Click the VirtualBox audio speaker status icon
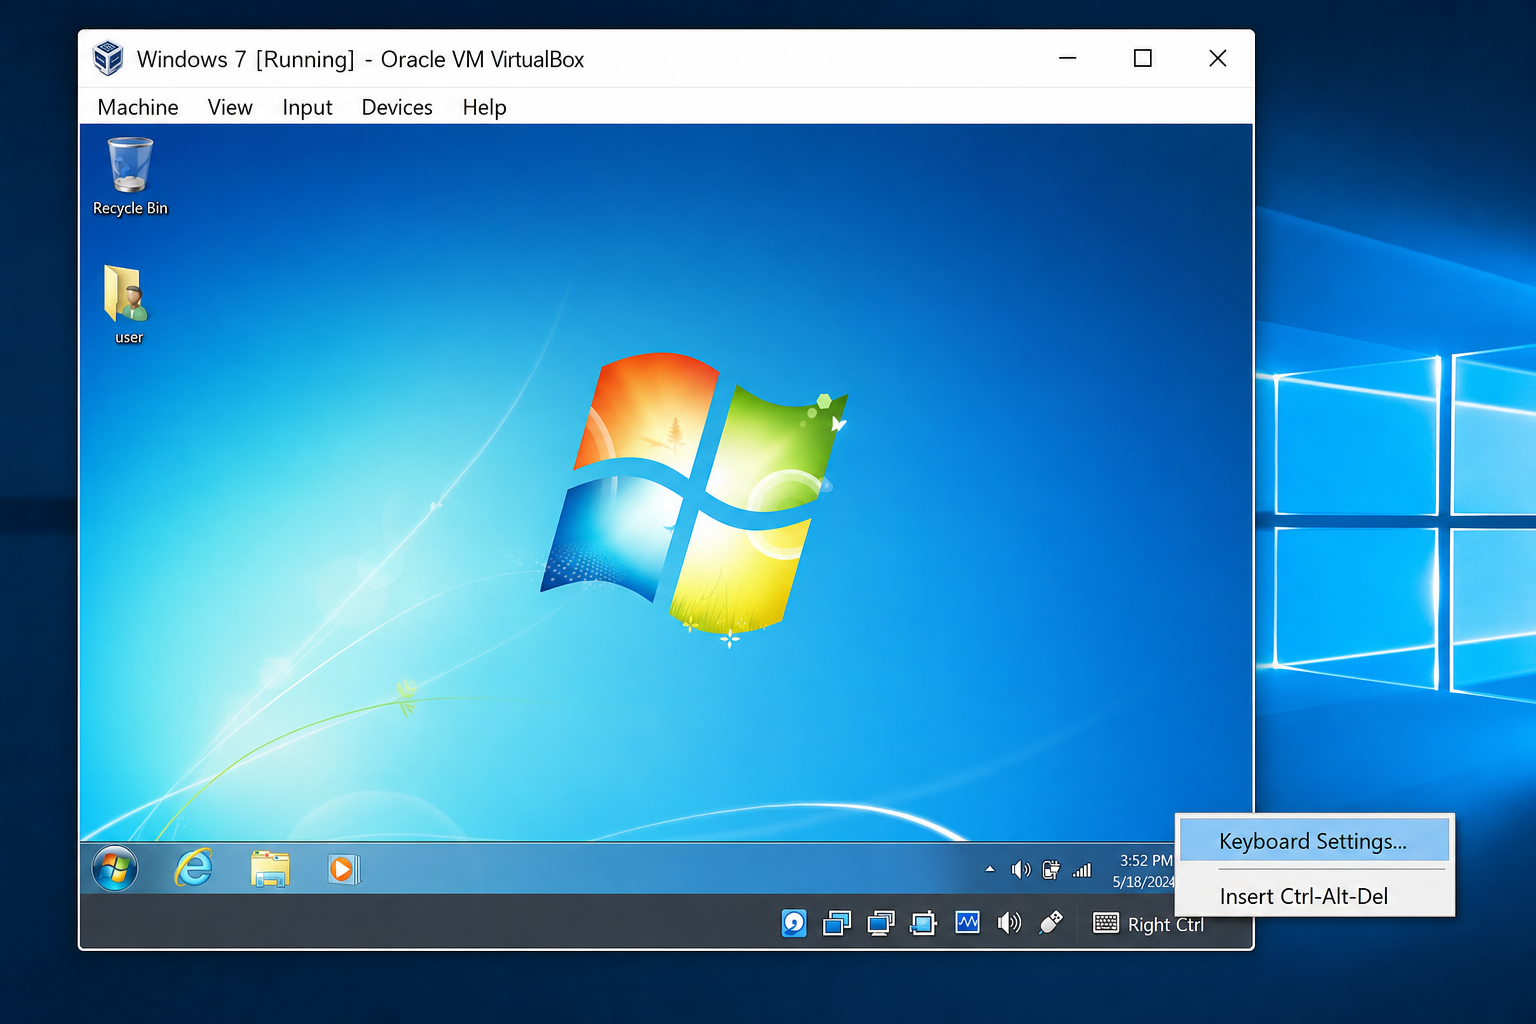 (1009, 923)
